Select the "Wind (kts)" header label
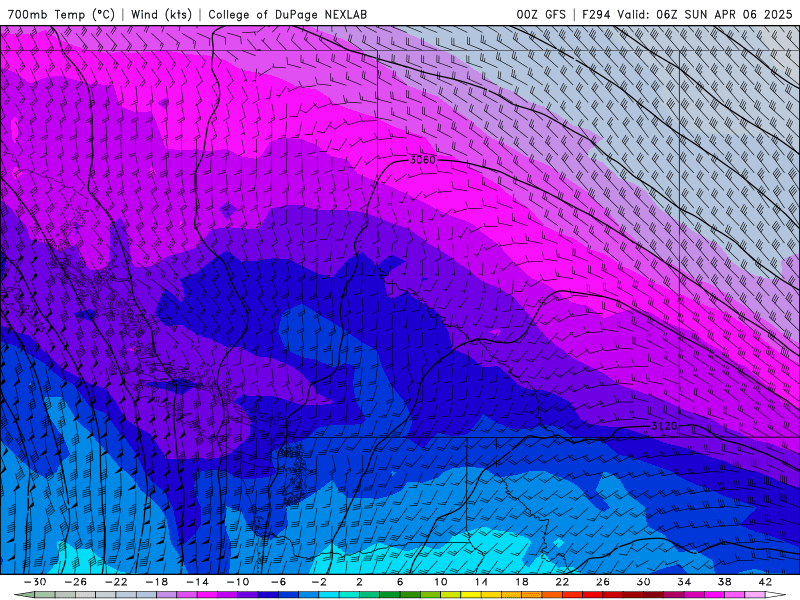The width and height of the screenshot is (800, 600). click(161, 14)
